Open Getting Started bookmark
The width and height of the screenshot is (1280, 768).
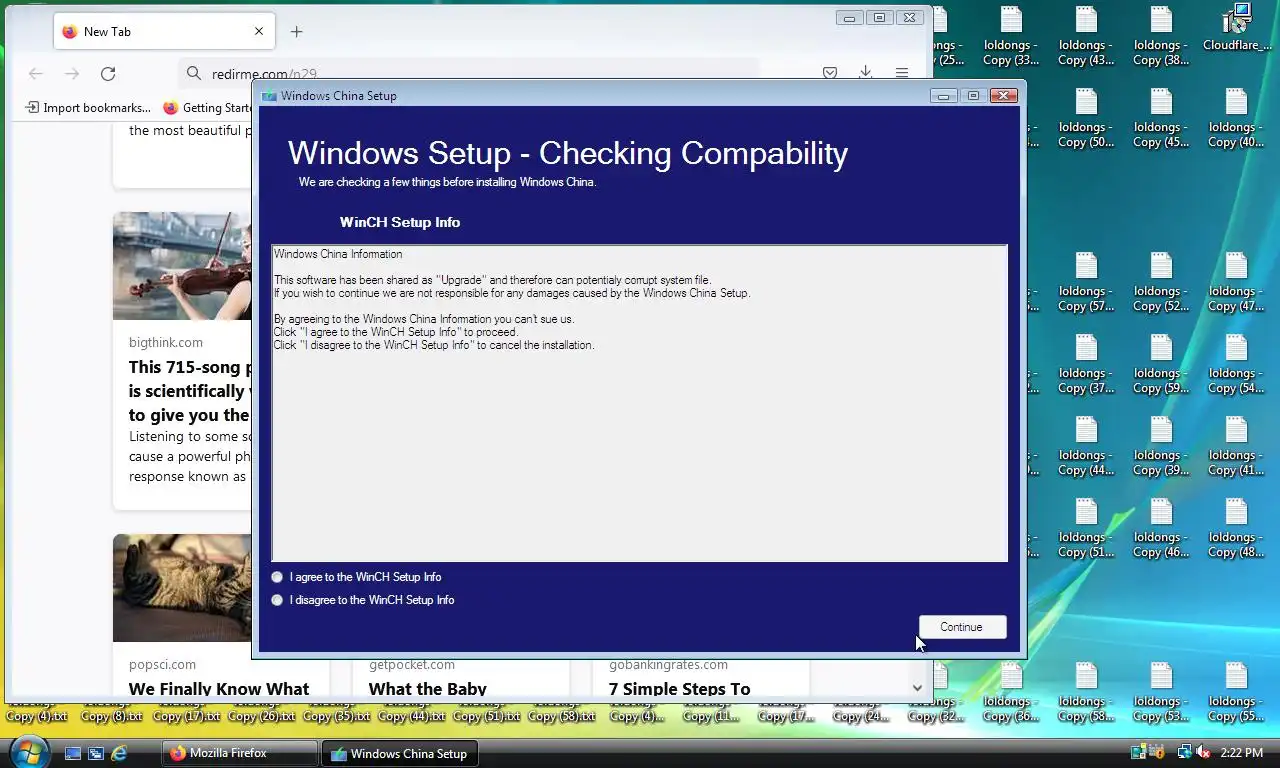[207, 108]
